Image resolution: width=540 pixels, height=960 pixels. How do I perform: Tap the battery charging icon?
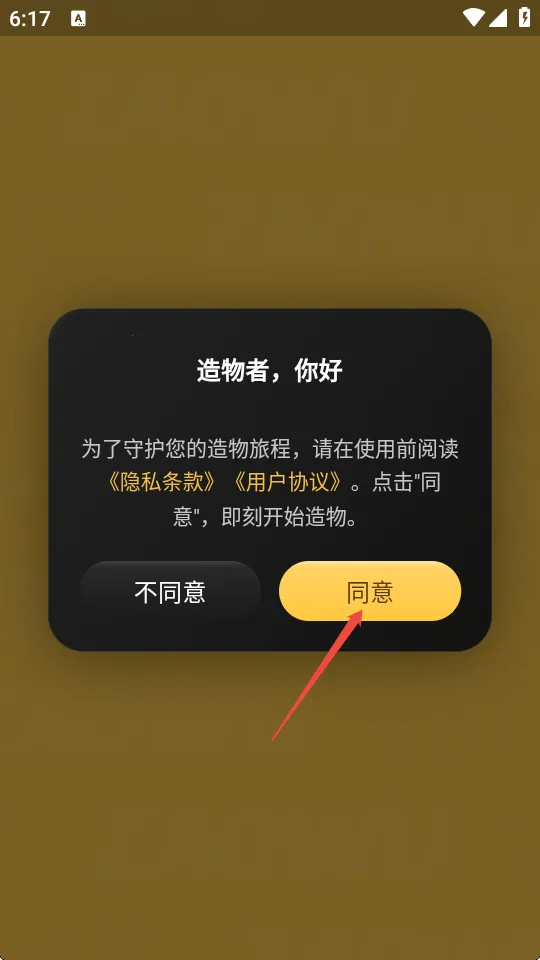pos(525,17)
